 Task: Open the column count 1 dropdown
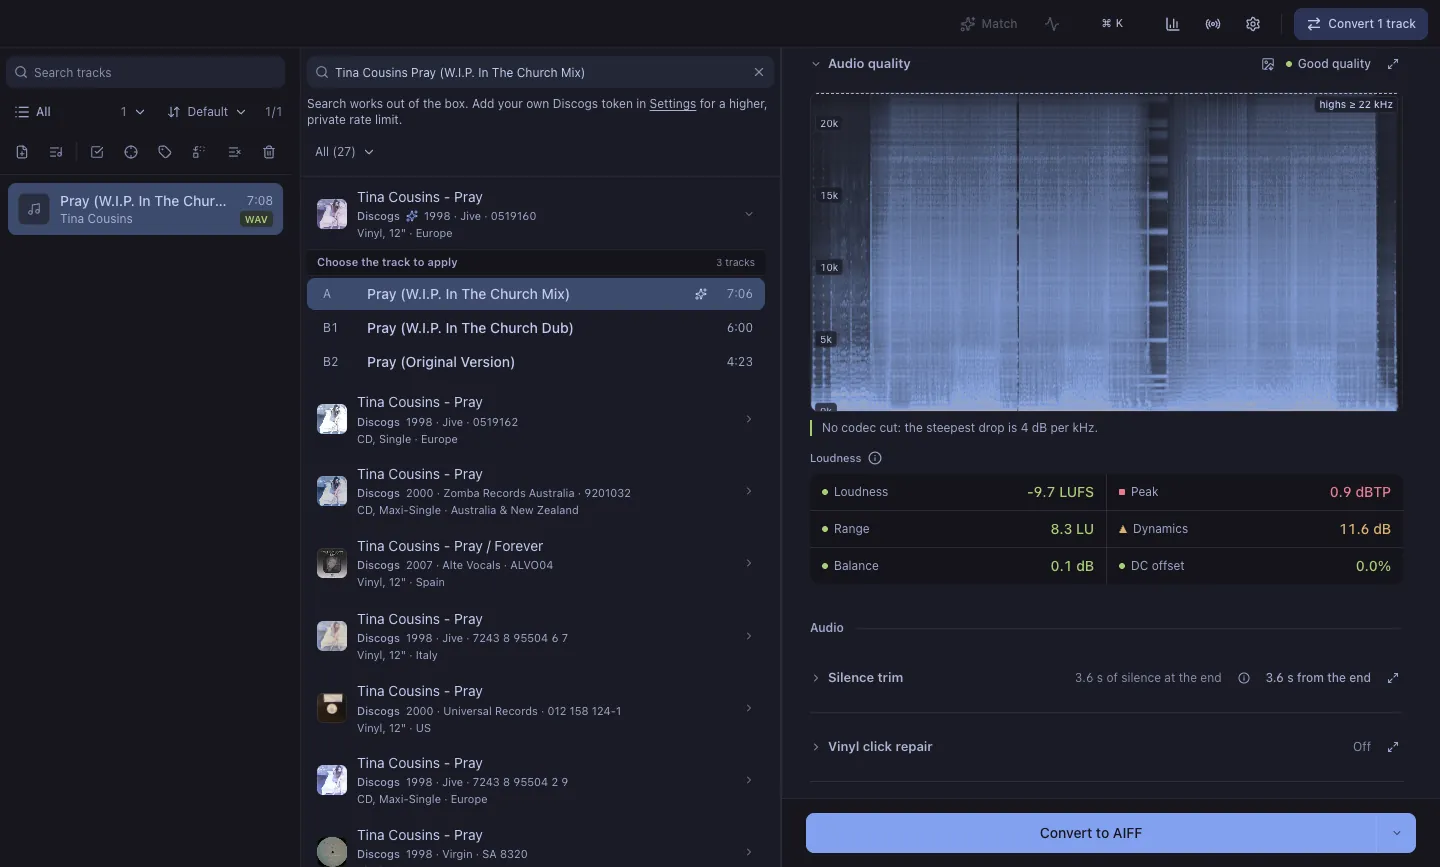click(x=132, y=112)
